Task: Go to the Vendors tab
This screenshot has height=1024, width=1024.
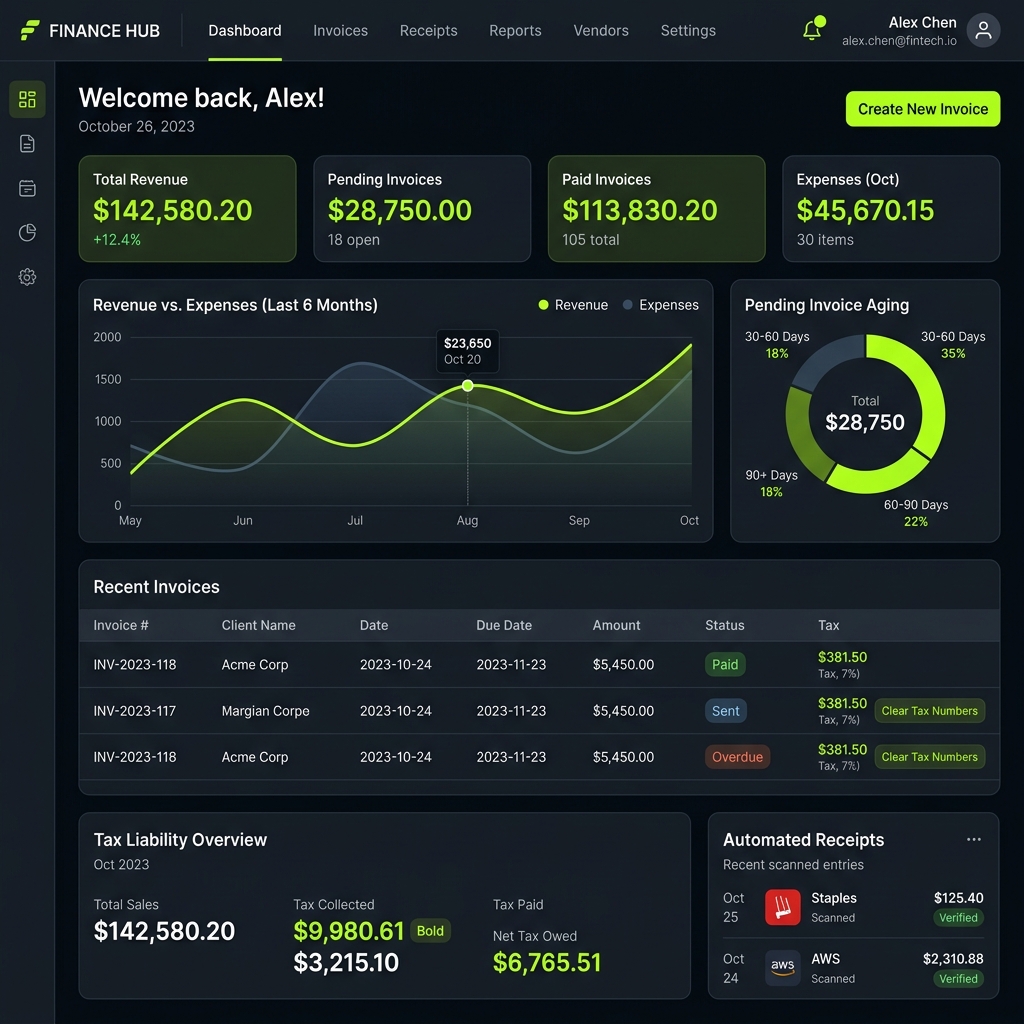Action: (x=601, y=30)
